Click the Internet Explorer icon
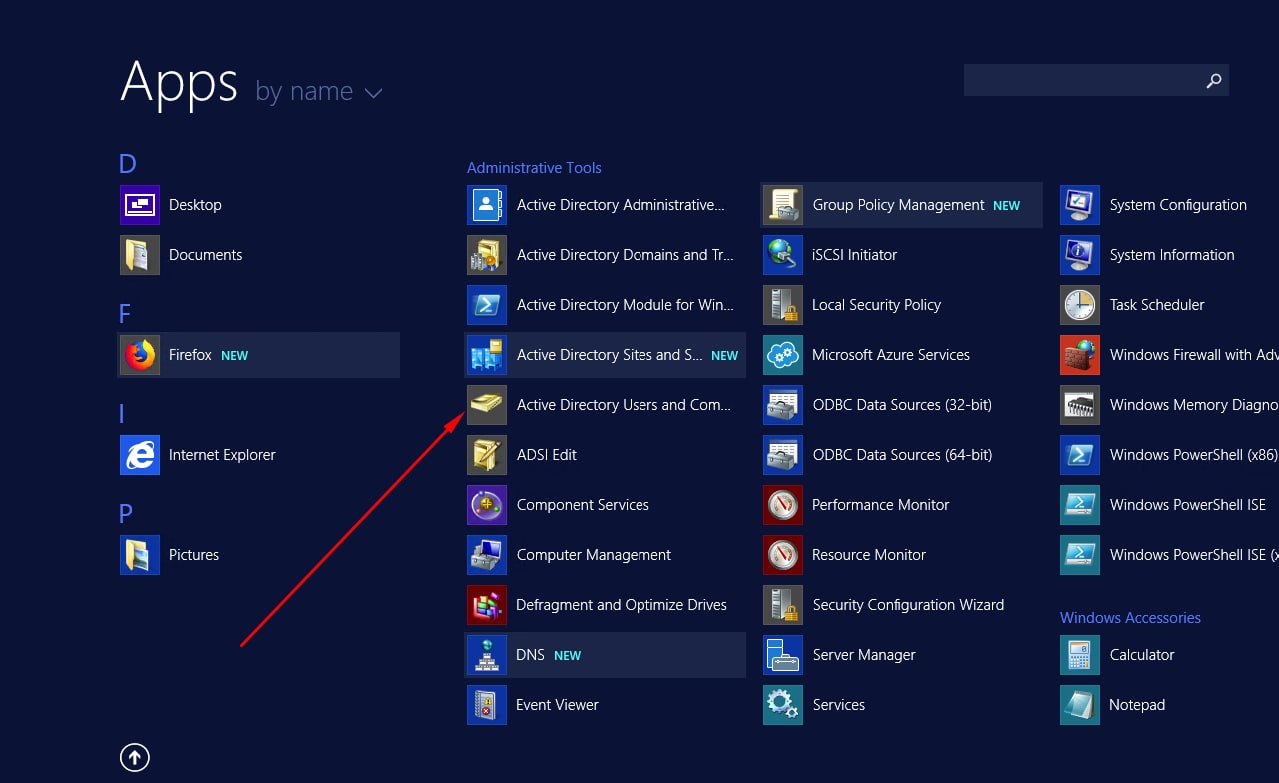 pos(140,455)
